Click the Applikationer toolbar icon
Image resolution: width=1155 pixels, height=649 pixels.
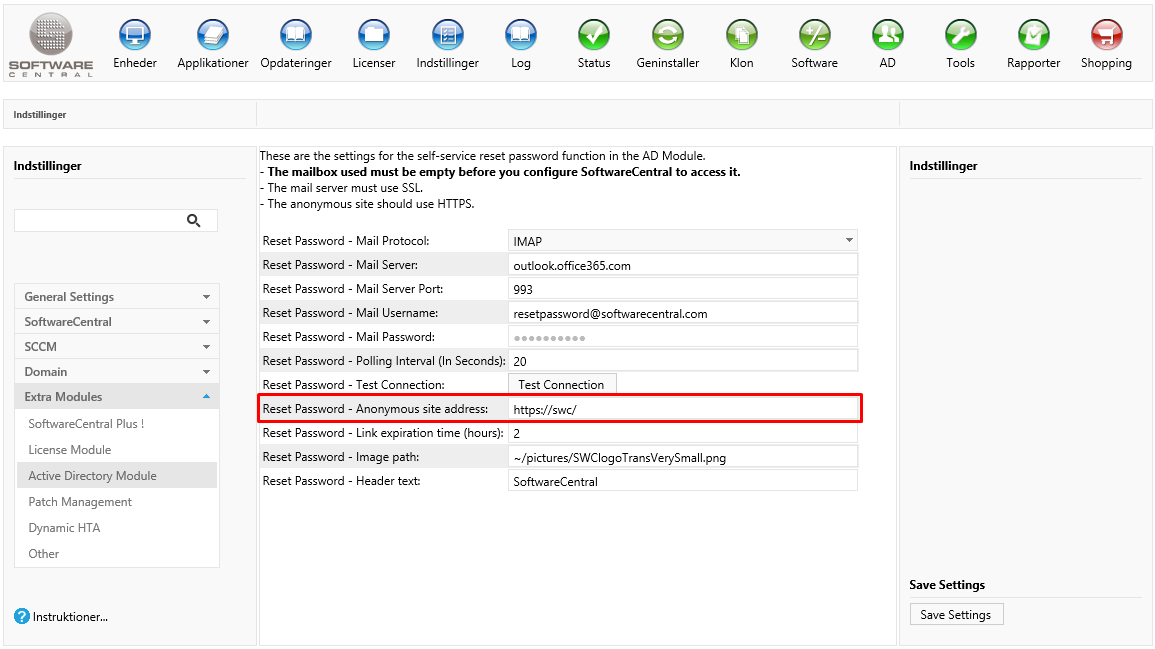213,36
